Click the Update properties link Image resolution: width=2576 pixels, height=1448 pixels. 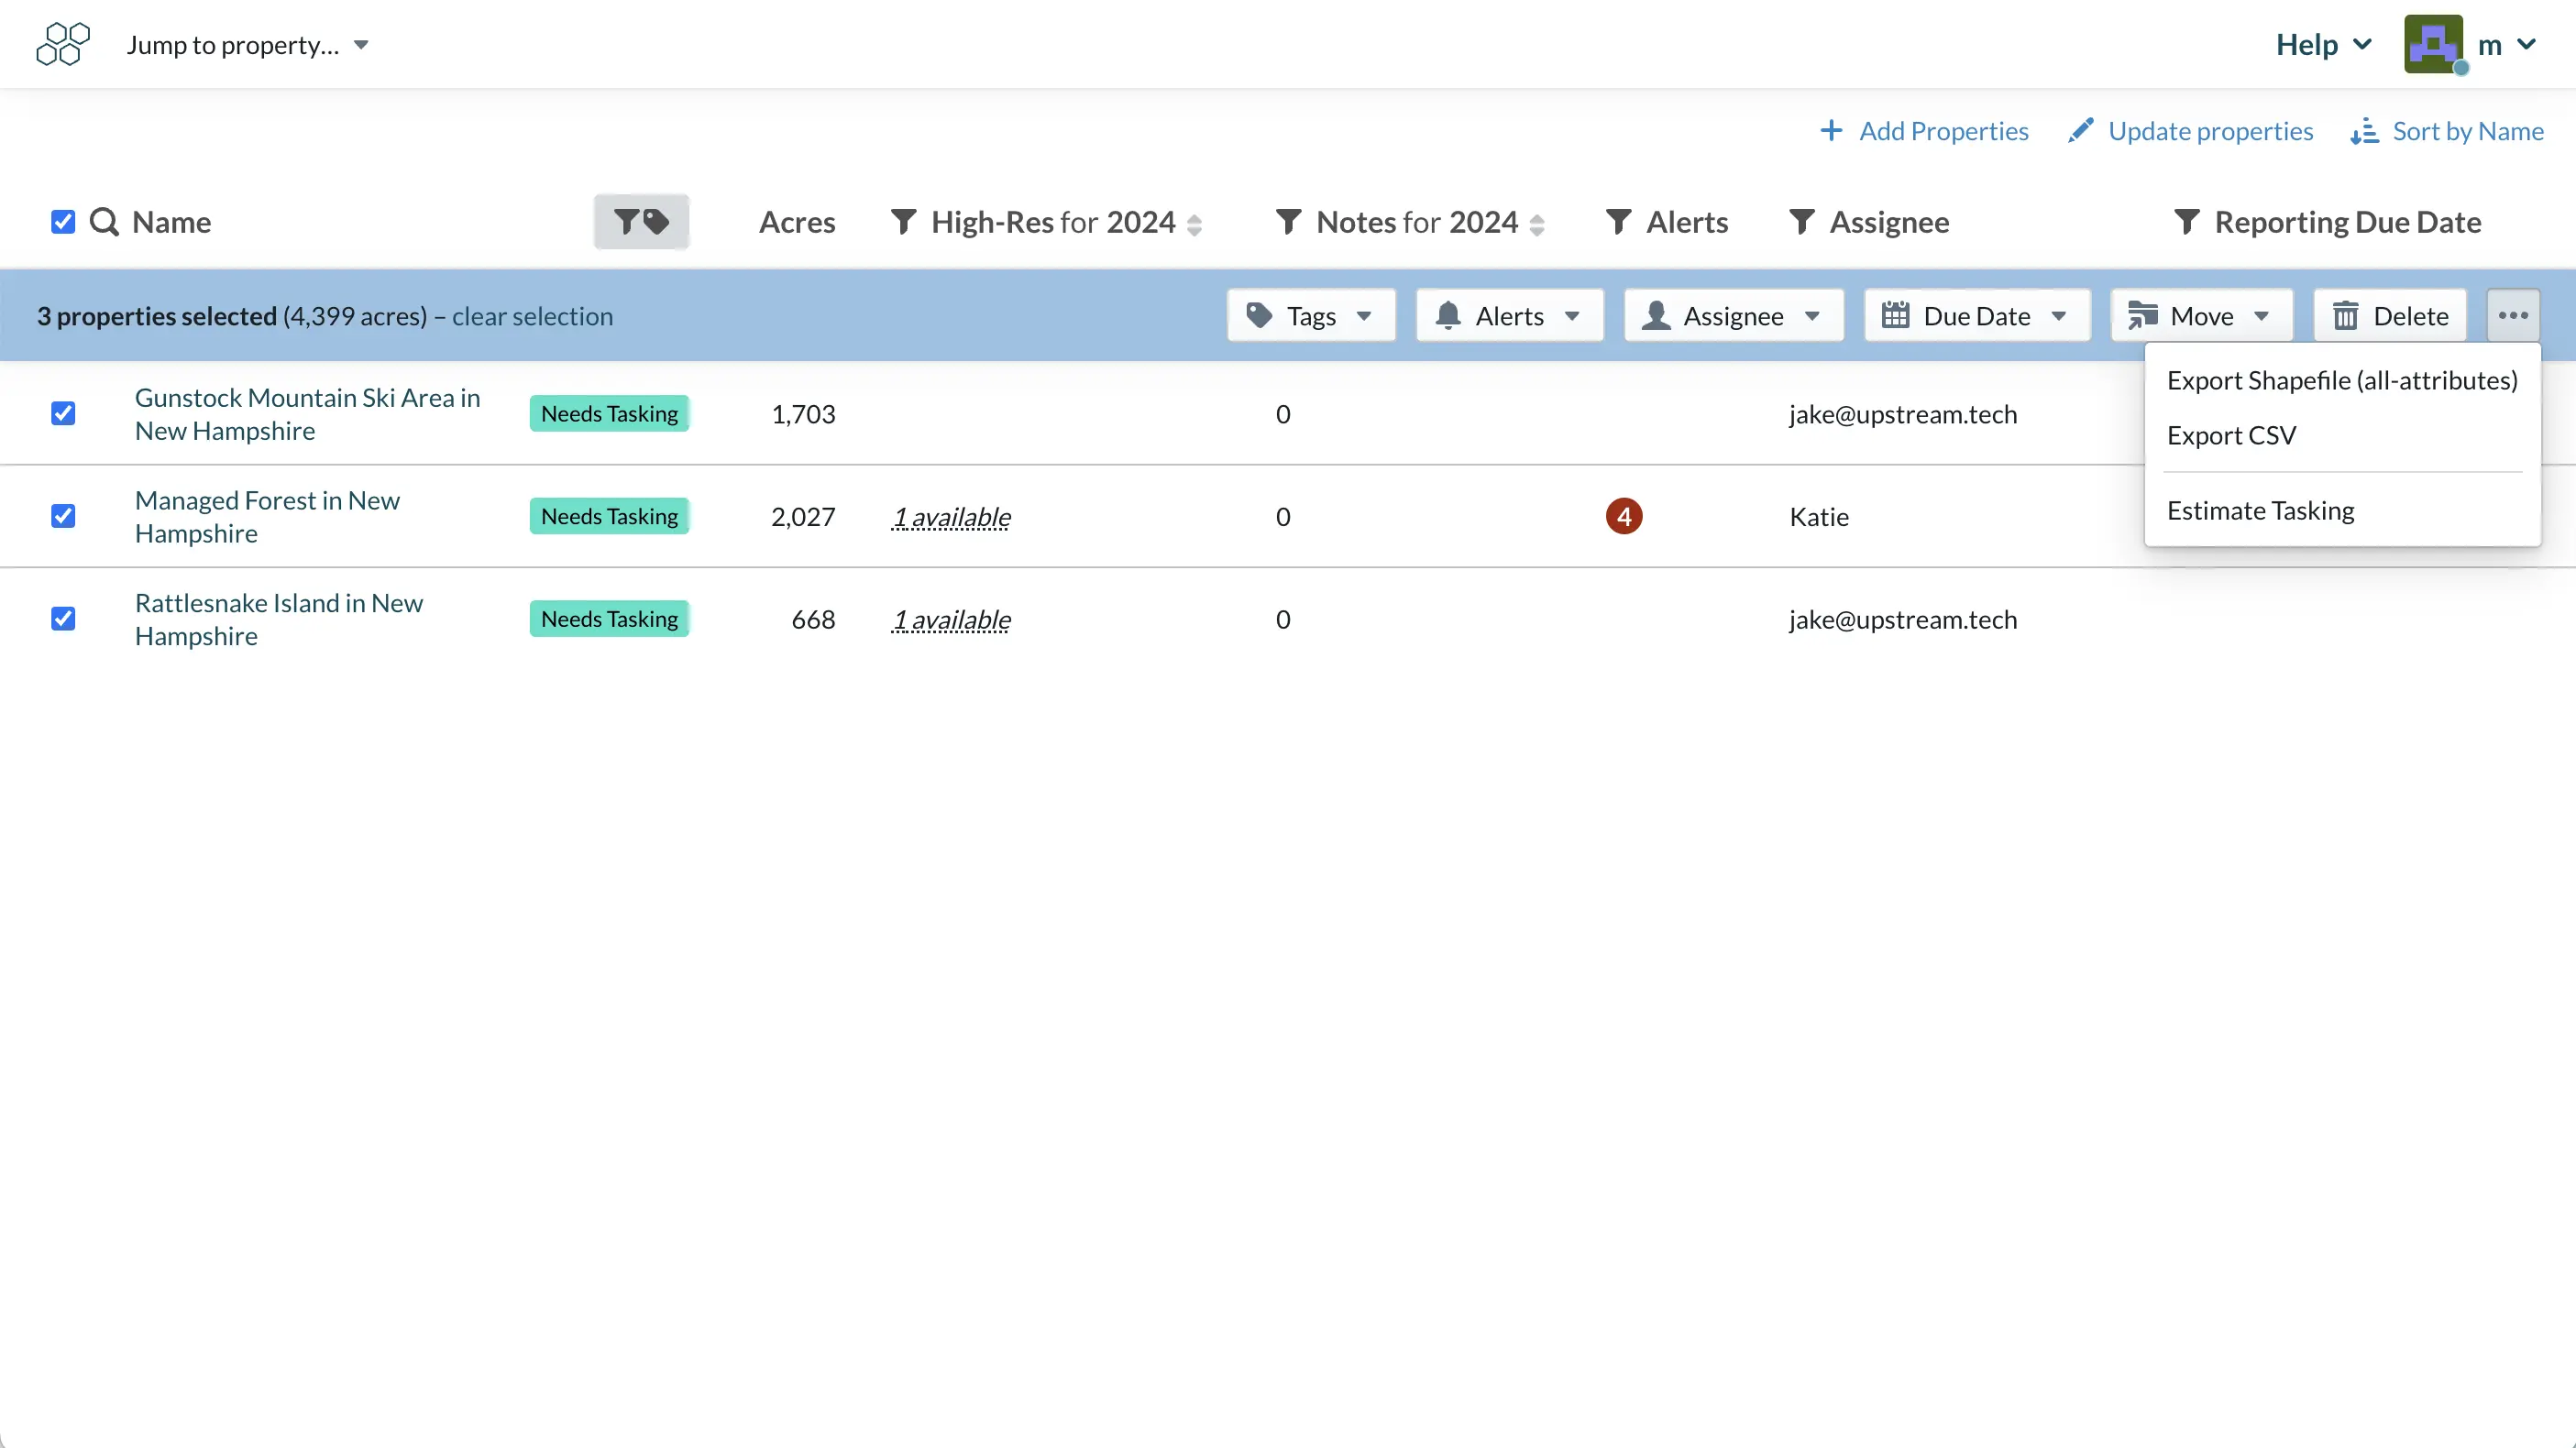coord(2210,131)
